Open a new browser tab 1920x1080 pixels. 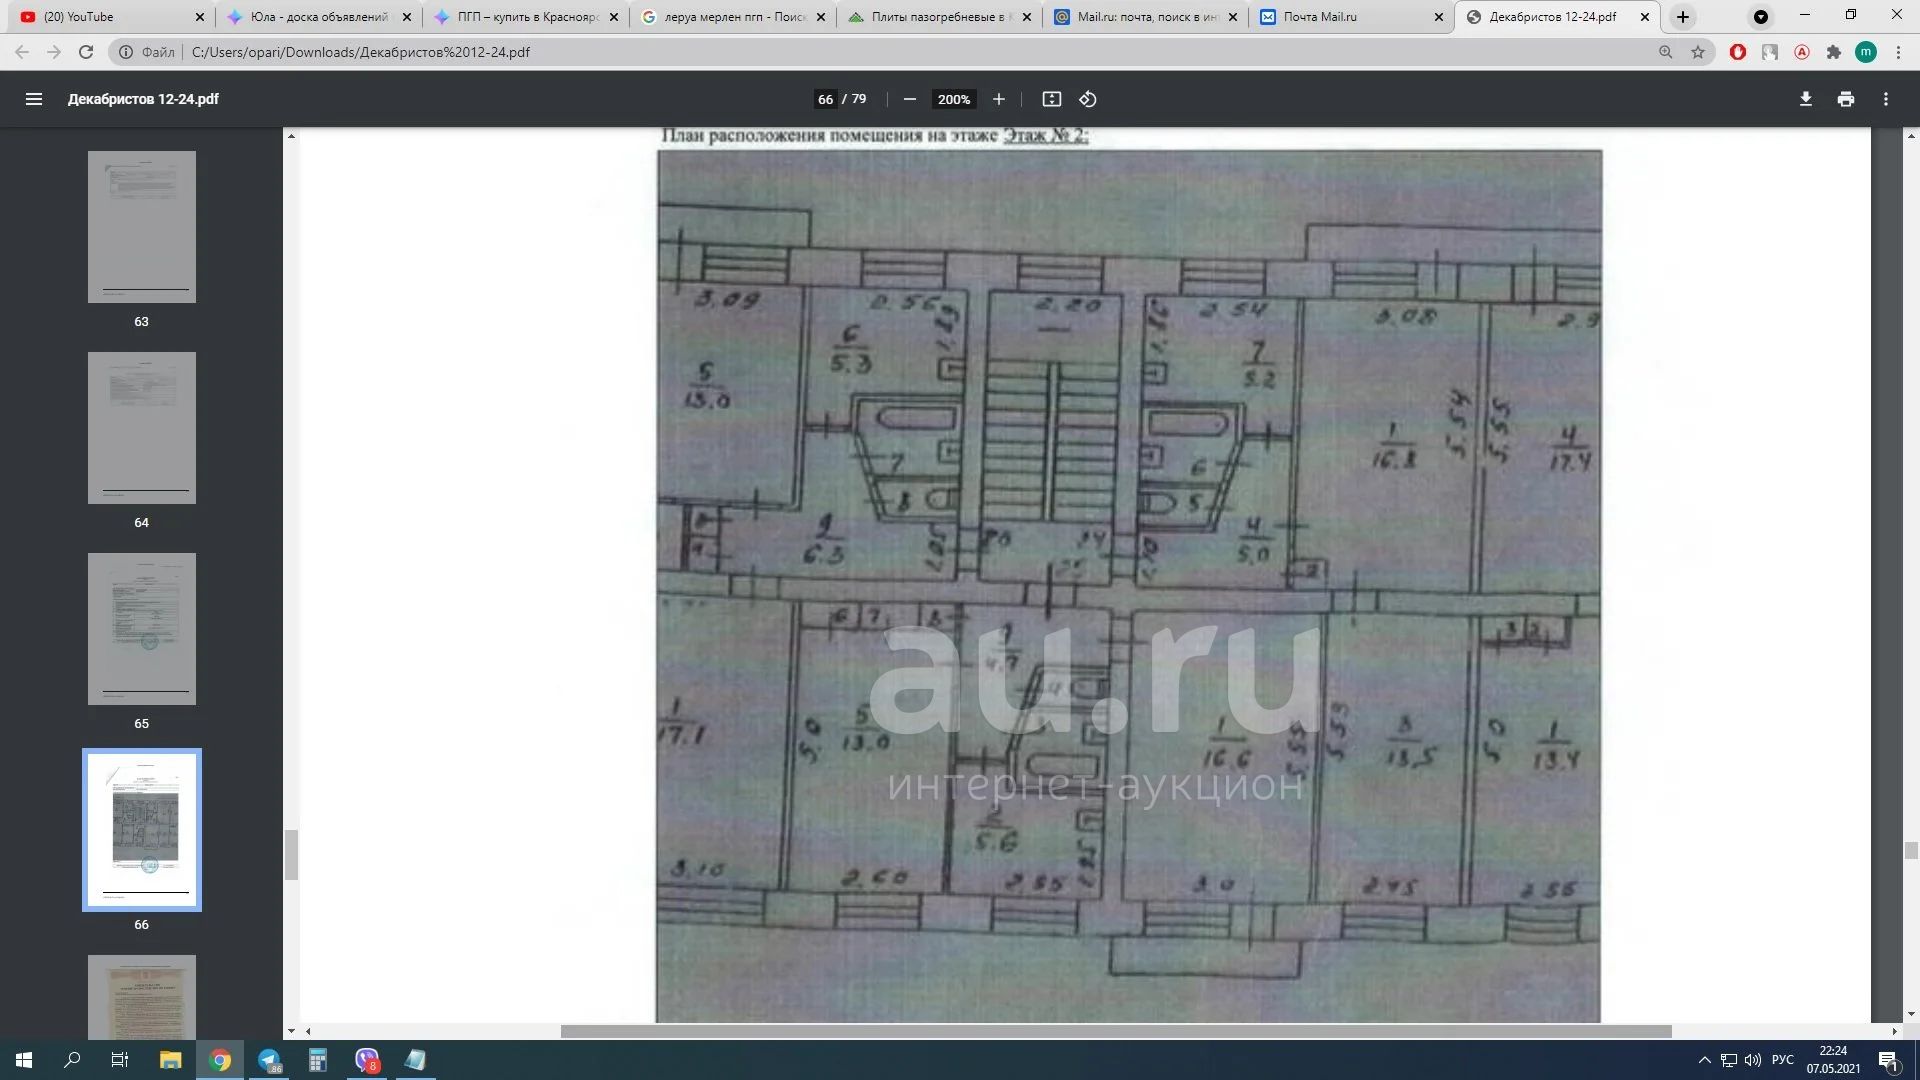coord(1683,17)
